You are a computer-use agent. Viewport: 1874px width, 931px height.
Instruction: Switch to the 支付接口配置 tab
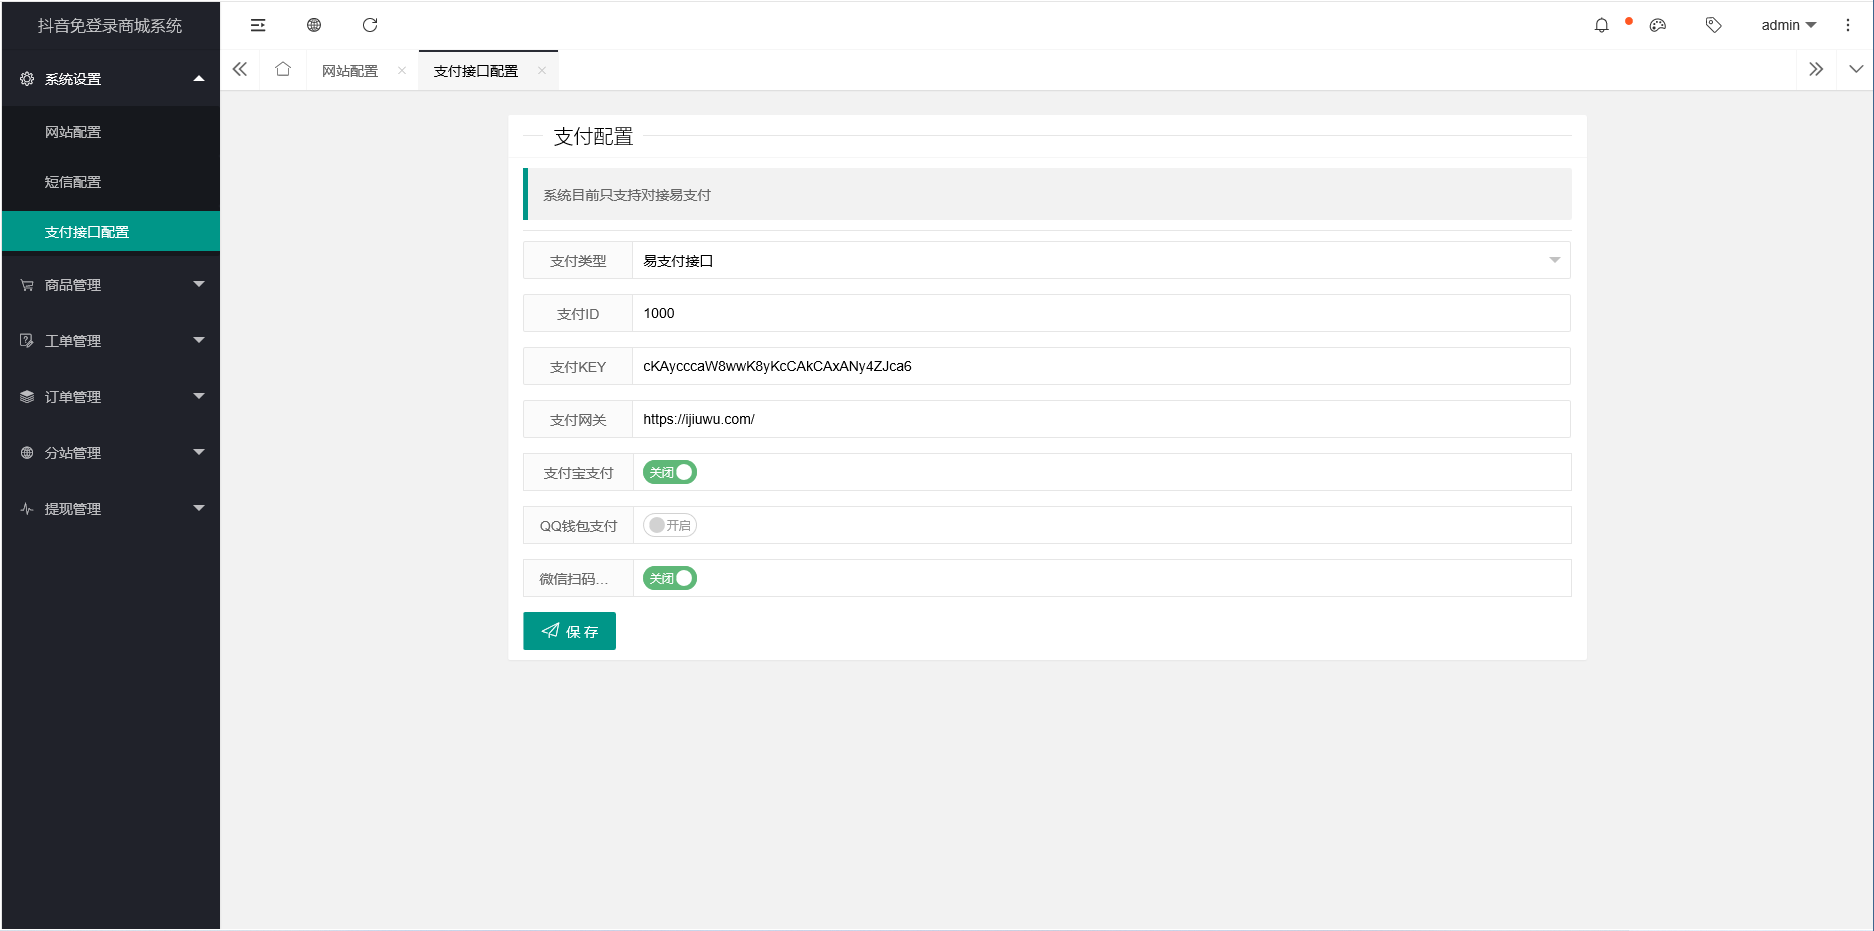click(476, 71)
